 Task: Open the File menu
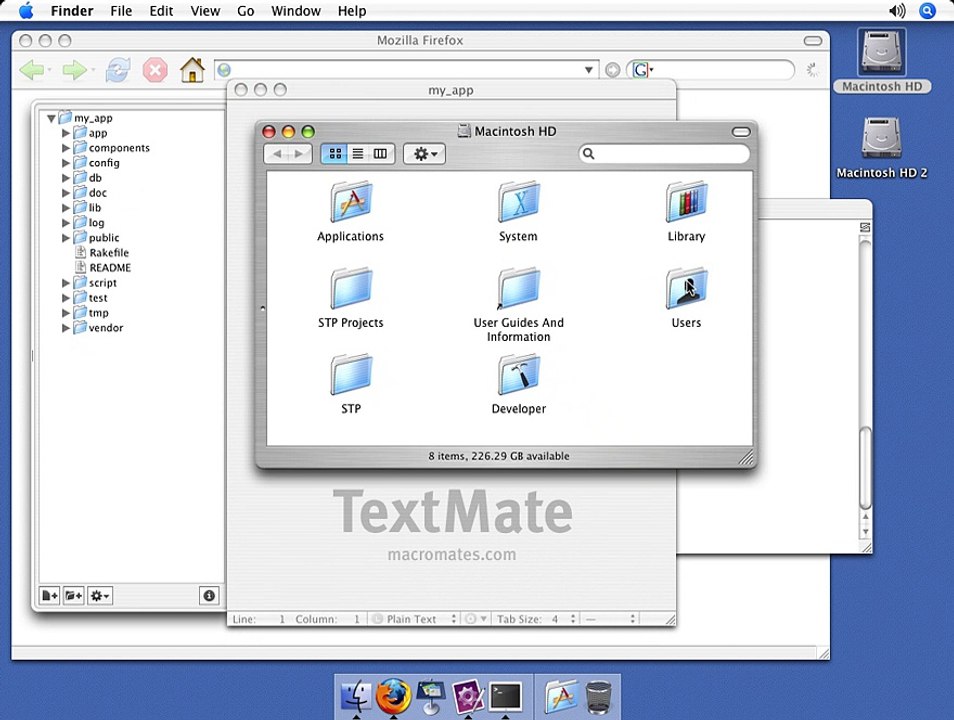(121, 10)
